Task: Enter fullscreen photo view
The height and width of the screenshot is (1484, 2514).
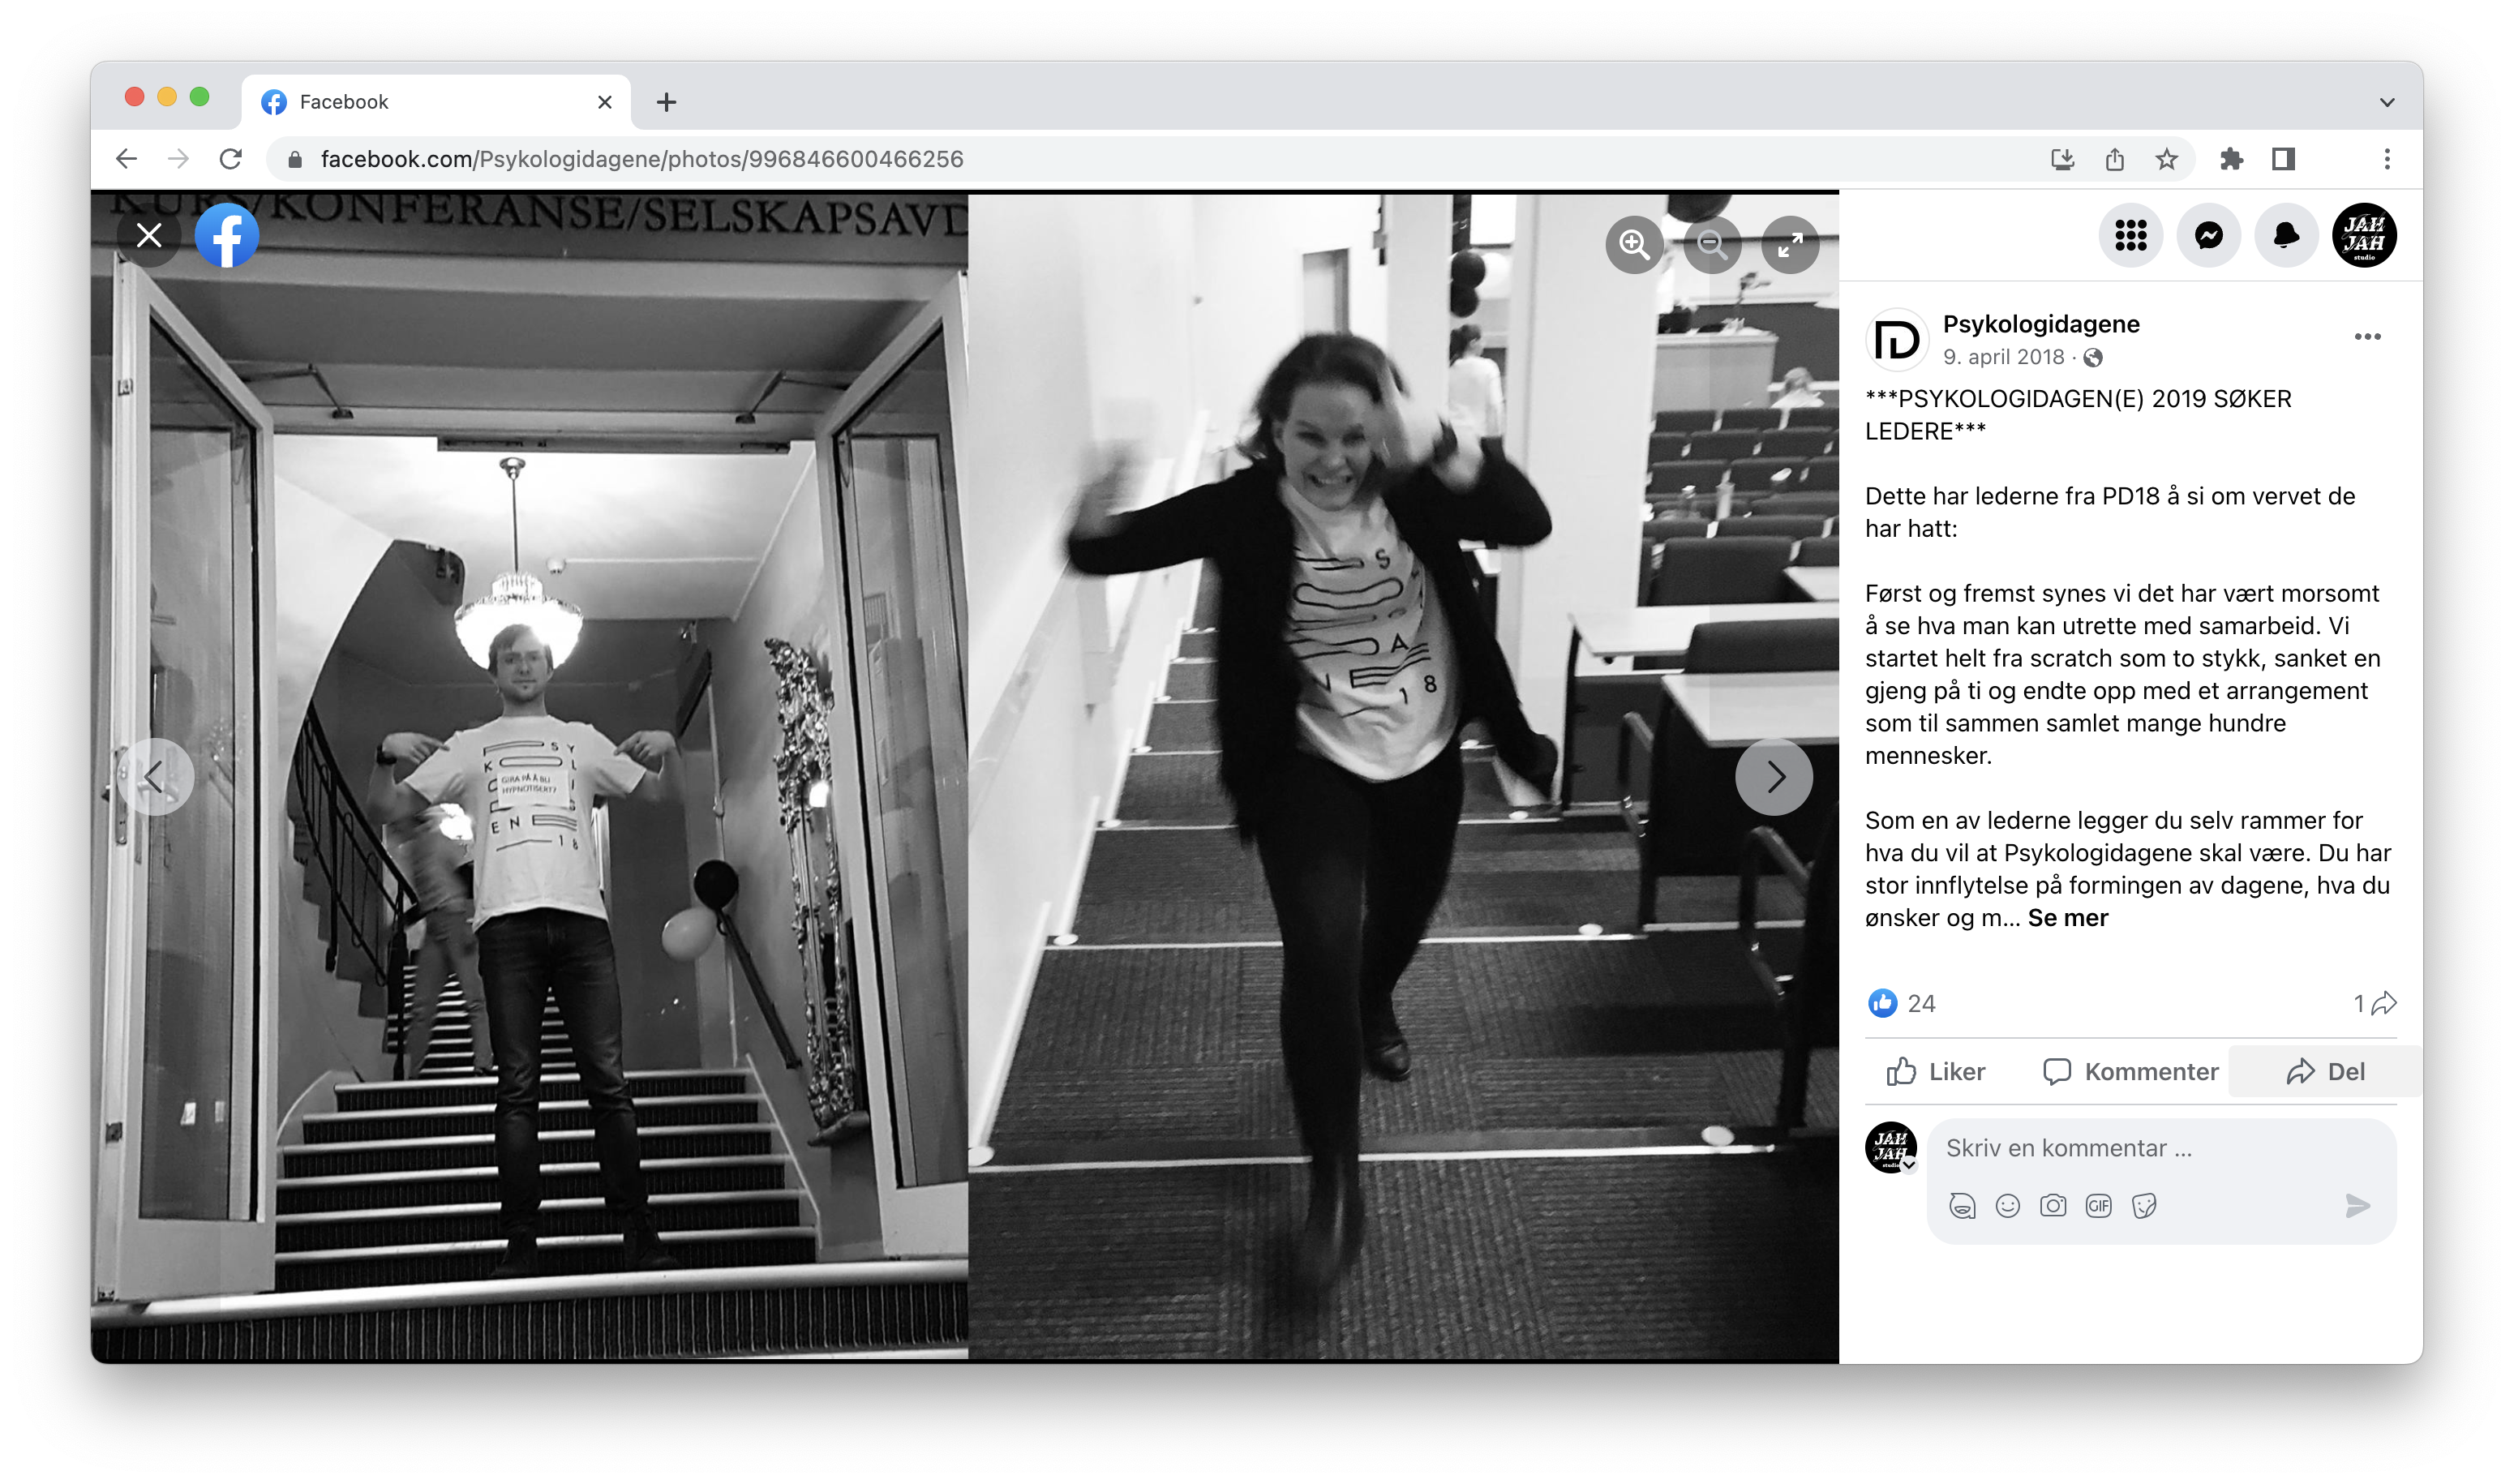Action: coord(1789,244)
